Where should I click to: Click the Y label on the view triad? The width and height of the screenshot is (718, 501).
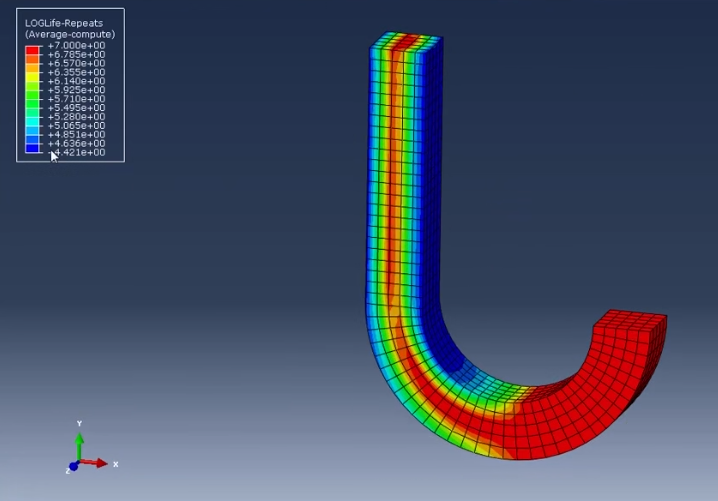pyautogui.click(x=79, y=424)
